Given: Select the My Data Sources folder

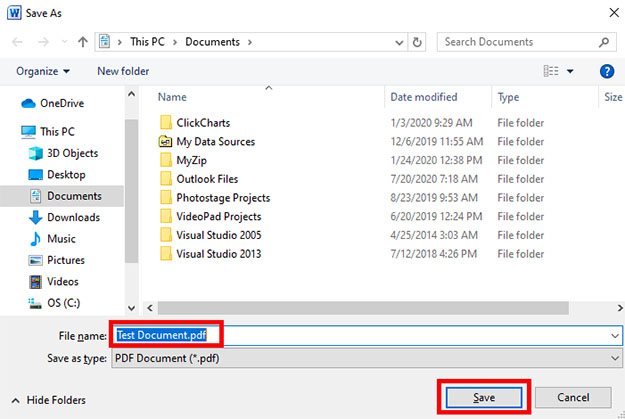Looking at the screenshot, I should 216,142.
